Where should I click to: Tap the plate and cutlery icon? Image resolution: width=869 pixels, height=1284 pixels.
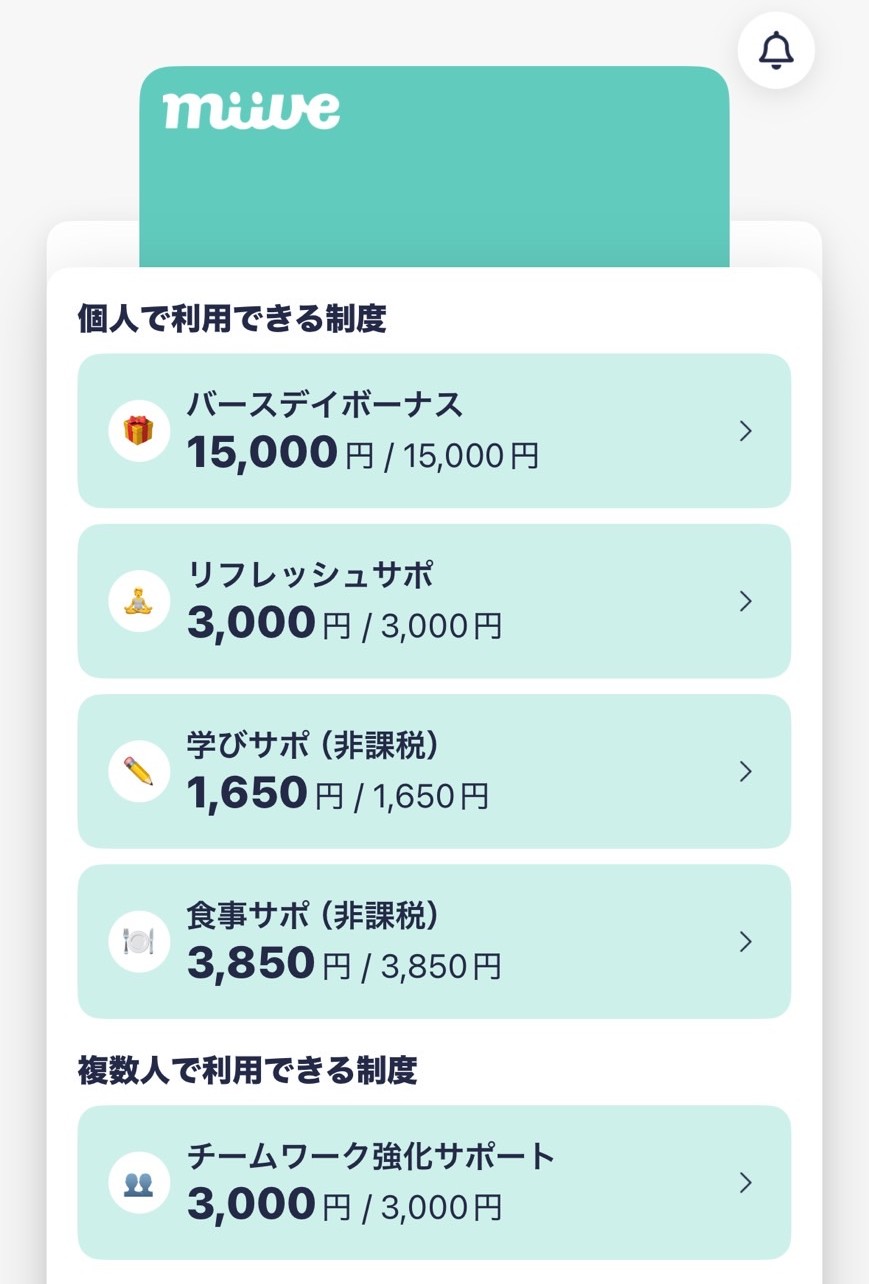click(x=139, y=941)
